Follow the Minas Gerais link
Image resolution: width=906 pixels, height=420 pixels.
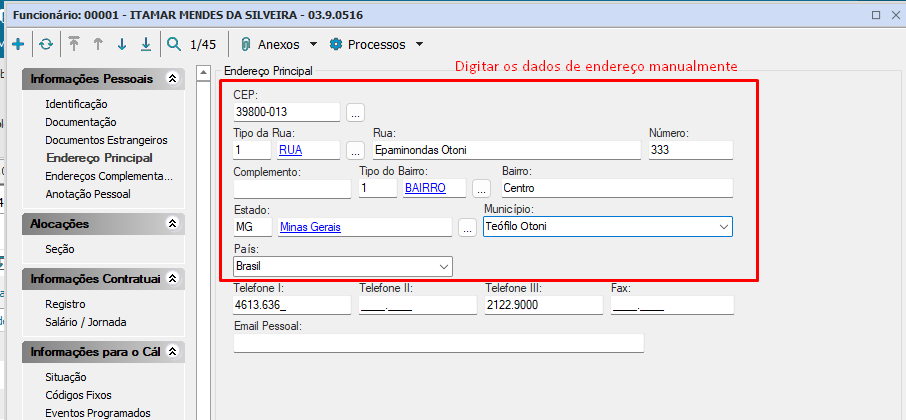point(310,227)
